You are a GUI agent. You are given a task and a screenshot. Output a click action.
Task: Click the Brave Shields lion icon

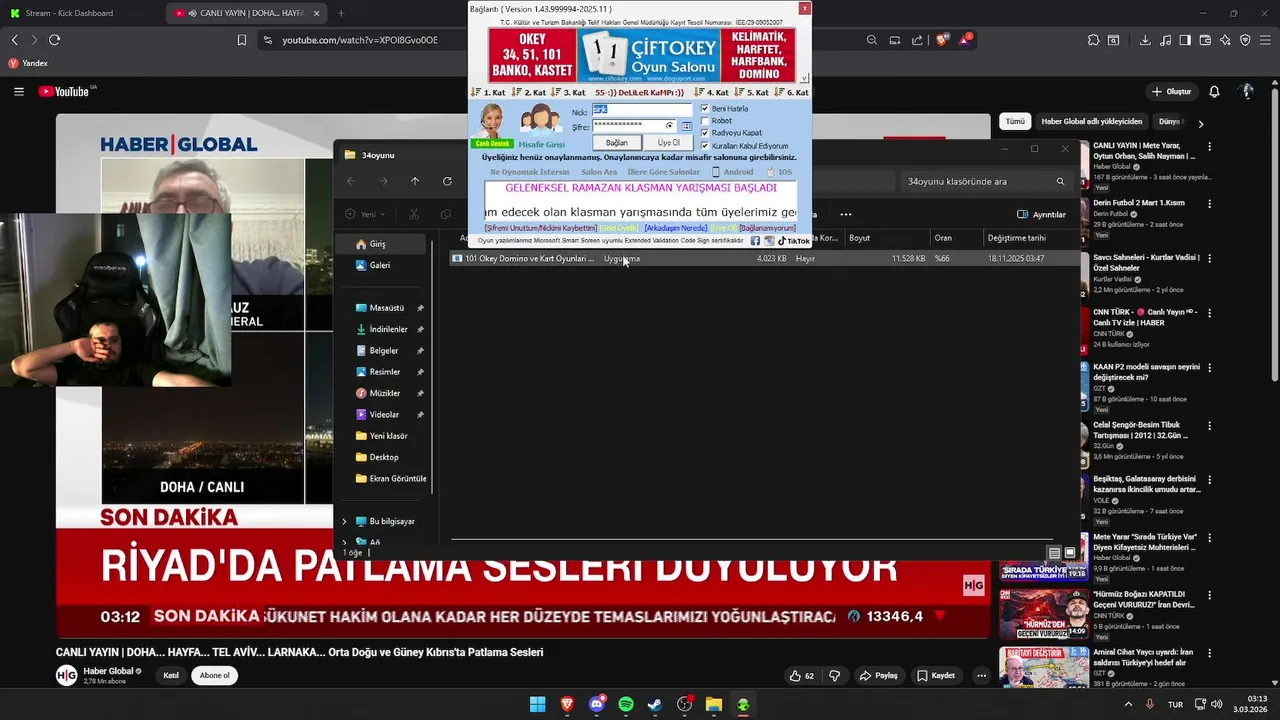pyautogui.click(x=941, y=40)
